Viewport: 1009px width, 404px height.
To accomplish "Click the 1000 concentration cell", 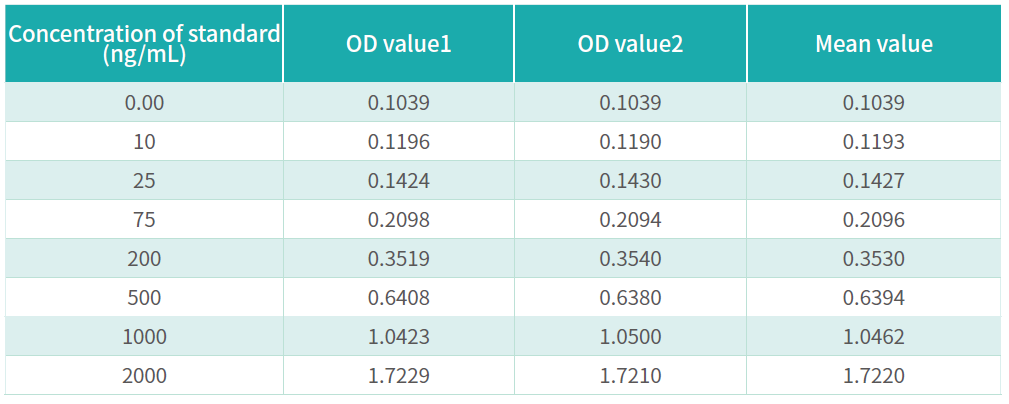I will click(x=145, y=337).
